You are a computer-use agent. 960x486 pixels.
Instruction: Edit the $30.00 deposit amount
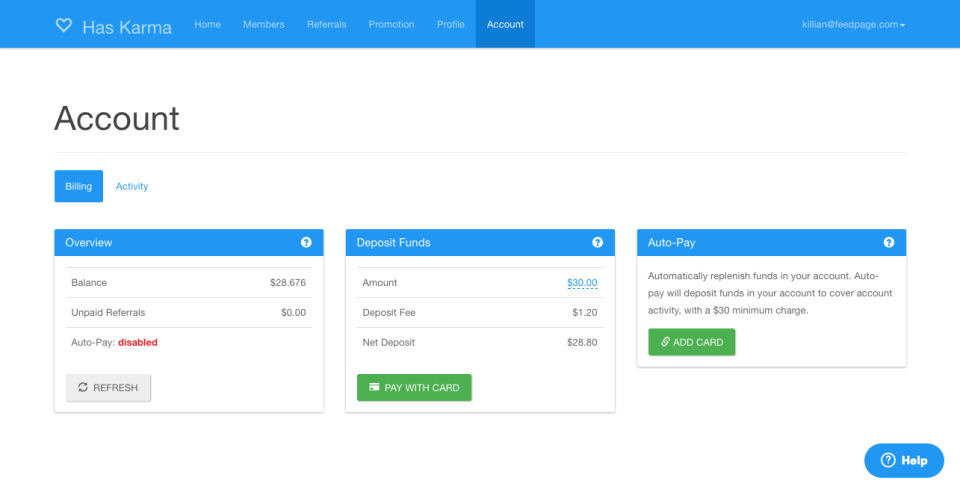[582, 283]
